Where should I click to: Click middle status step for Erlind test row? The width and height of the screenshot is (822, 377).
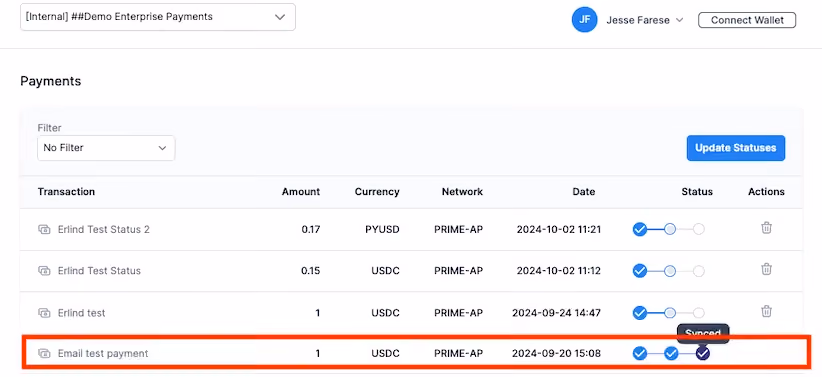point(670,313)
